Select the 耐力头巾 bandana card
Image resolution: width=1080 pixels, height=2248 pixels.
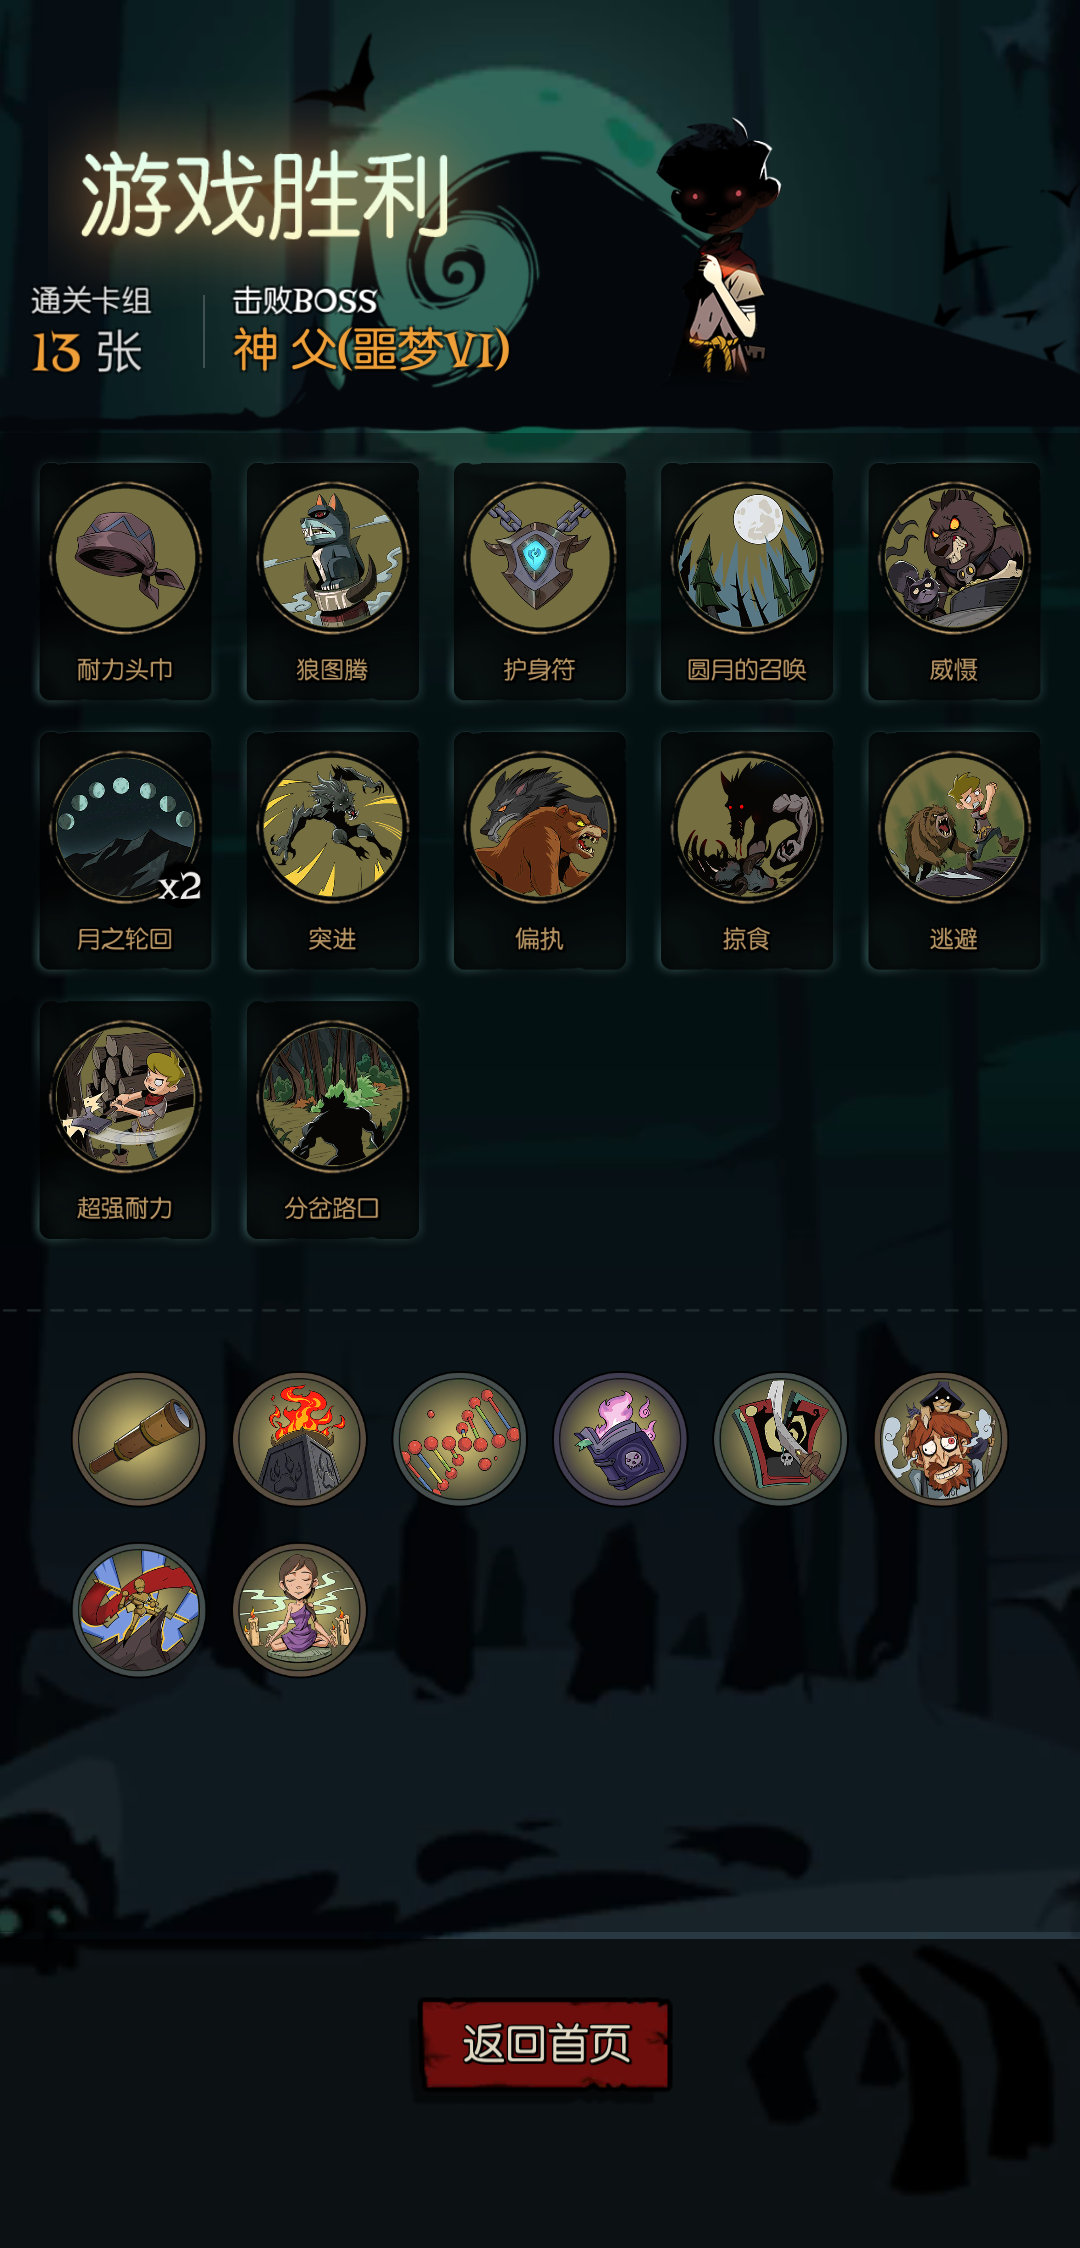coord(125,581)
